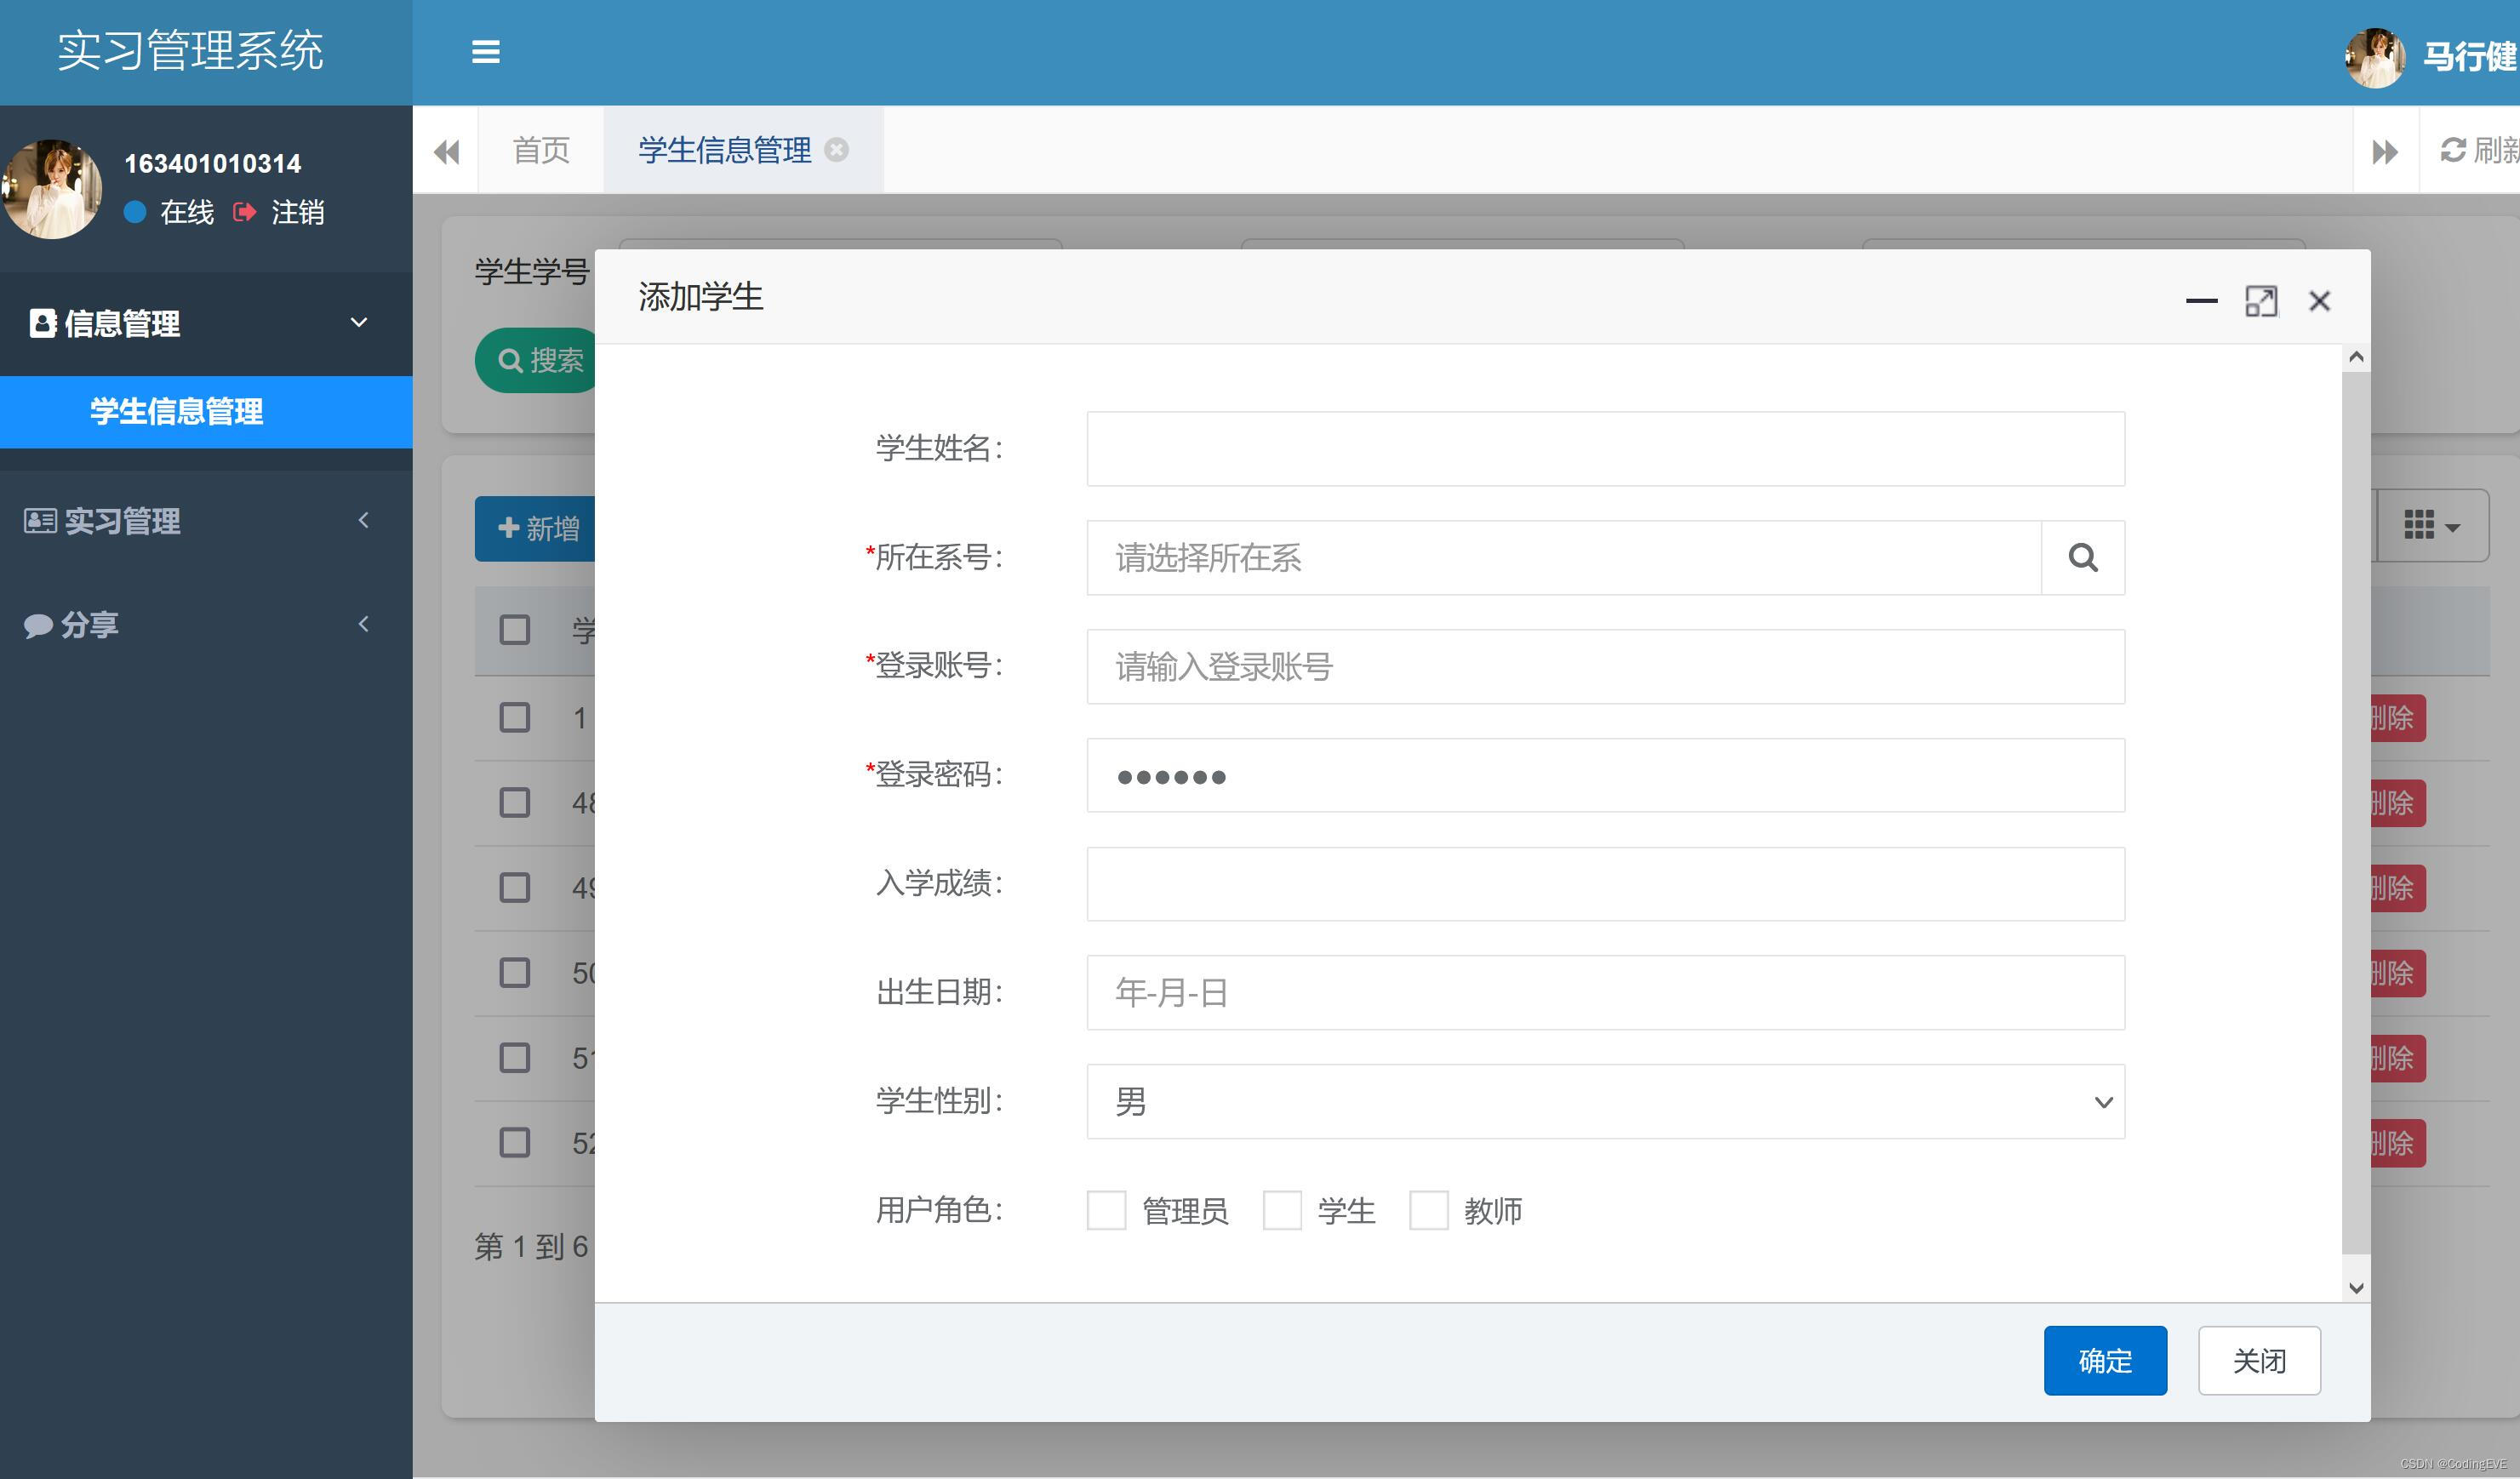Switch to the 首页 tab
Image resolution: width=2520 pixels, height=1479 pixels.
click(x=541, y=150)
